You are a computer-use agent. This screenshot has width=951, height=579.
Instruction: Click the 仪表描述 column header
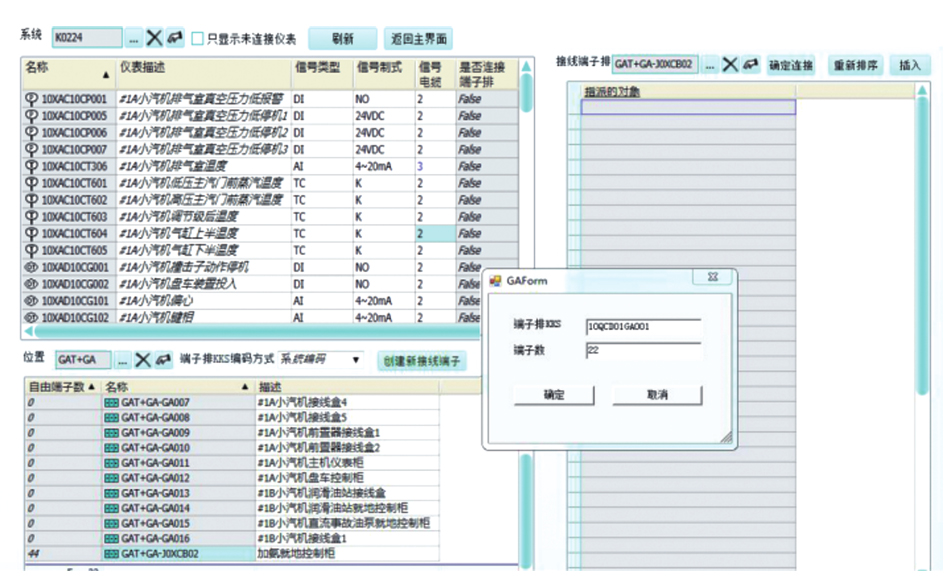coord(203,74)
